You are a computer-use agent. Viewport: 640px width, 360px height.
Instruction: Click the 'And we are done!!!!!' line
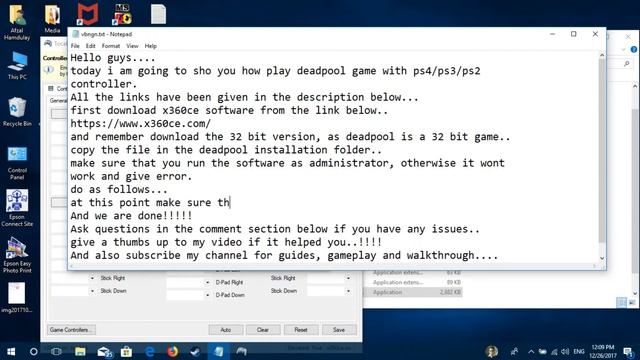(131, 216)
